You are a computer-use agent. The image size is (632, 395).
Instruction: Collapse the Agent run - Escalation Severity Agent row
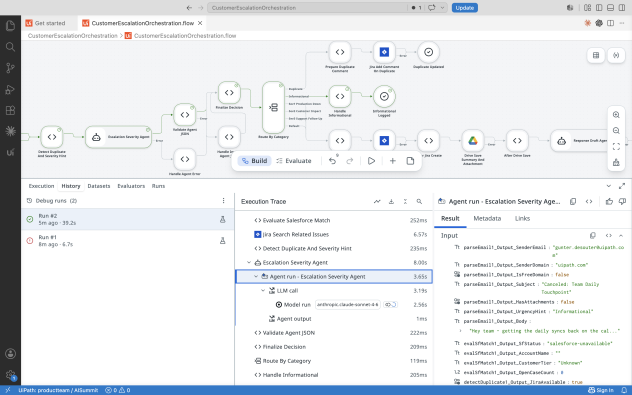click(x=256, y=276)
